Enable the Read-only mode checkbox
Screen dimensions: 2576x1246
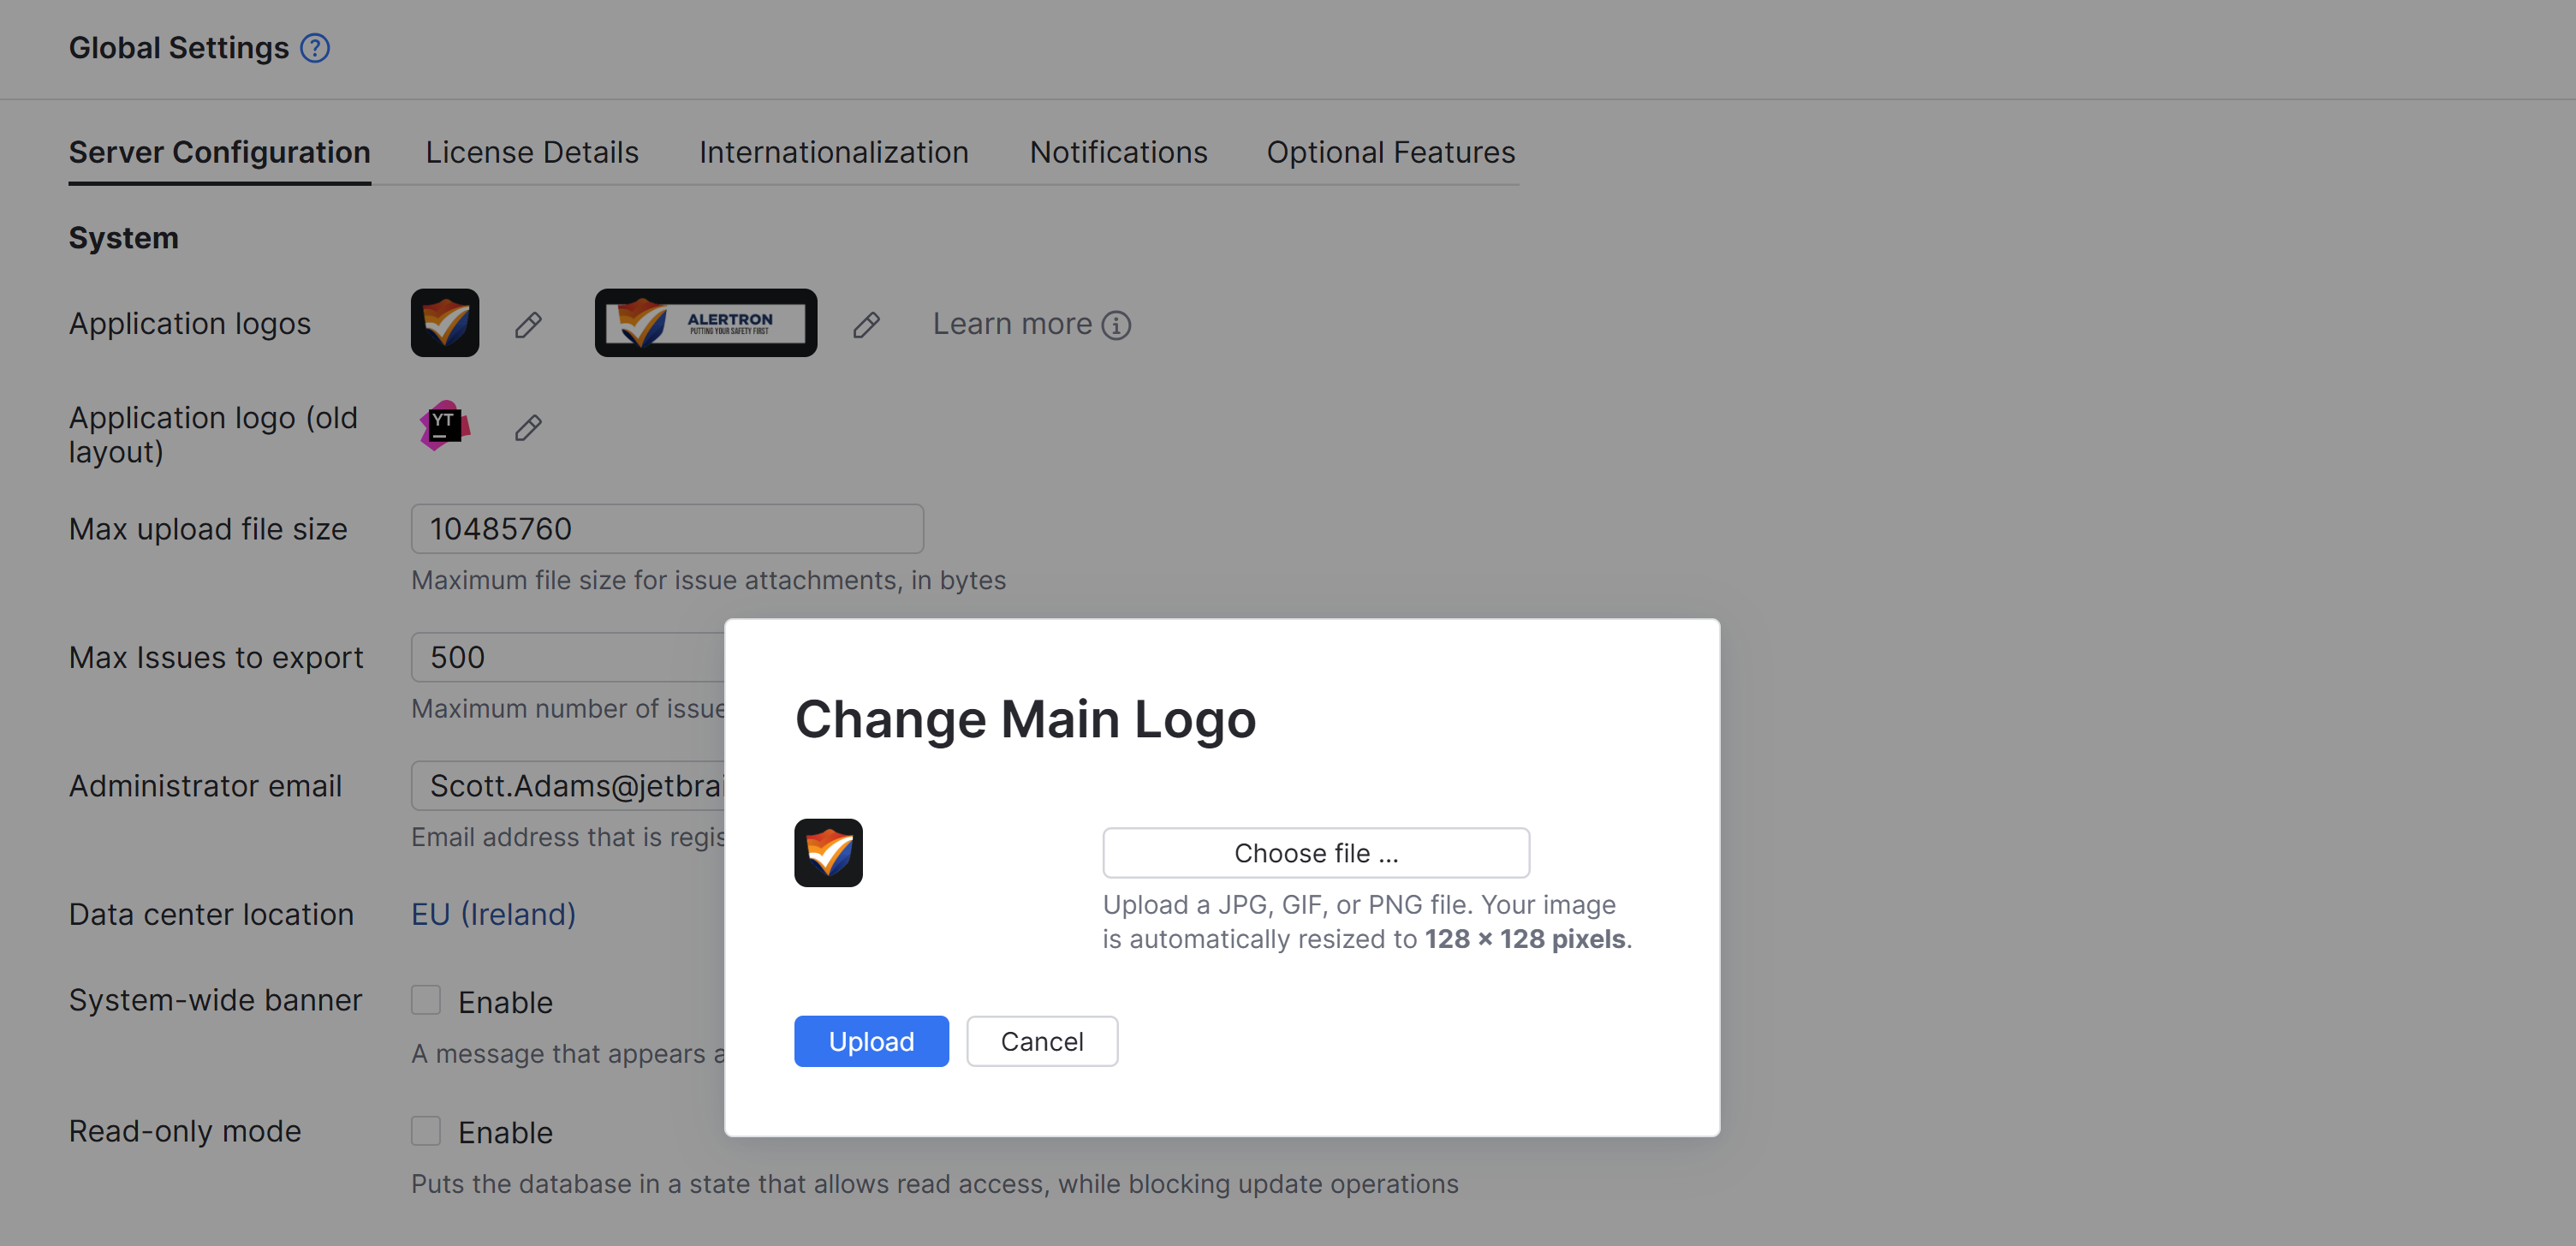[426, 1131]
